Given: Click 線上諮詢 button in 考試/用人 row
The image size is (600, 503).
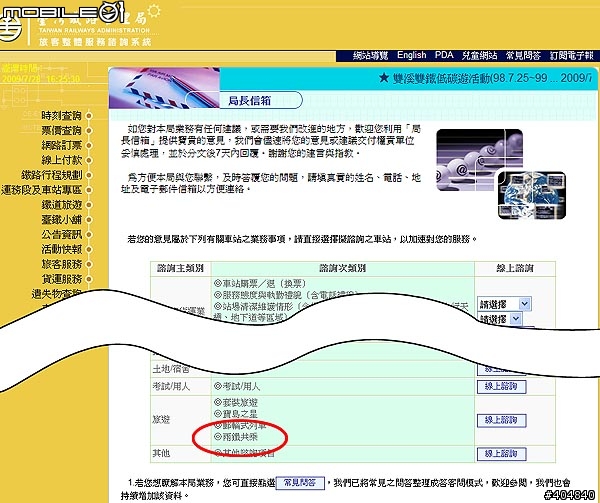Looking at the screenshot, I should 501,387.
